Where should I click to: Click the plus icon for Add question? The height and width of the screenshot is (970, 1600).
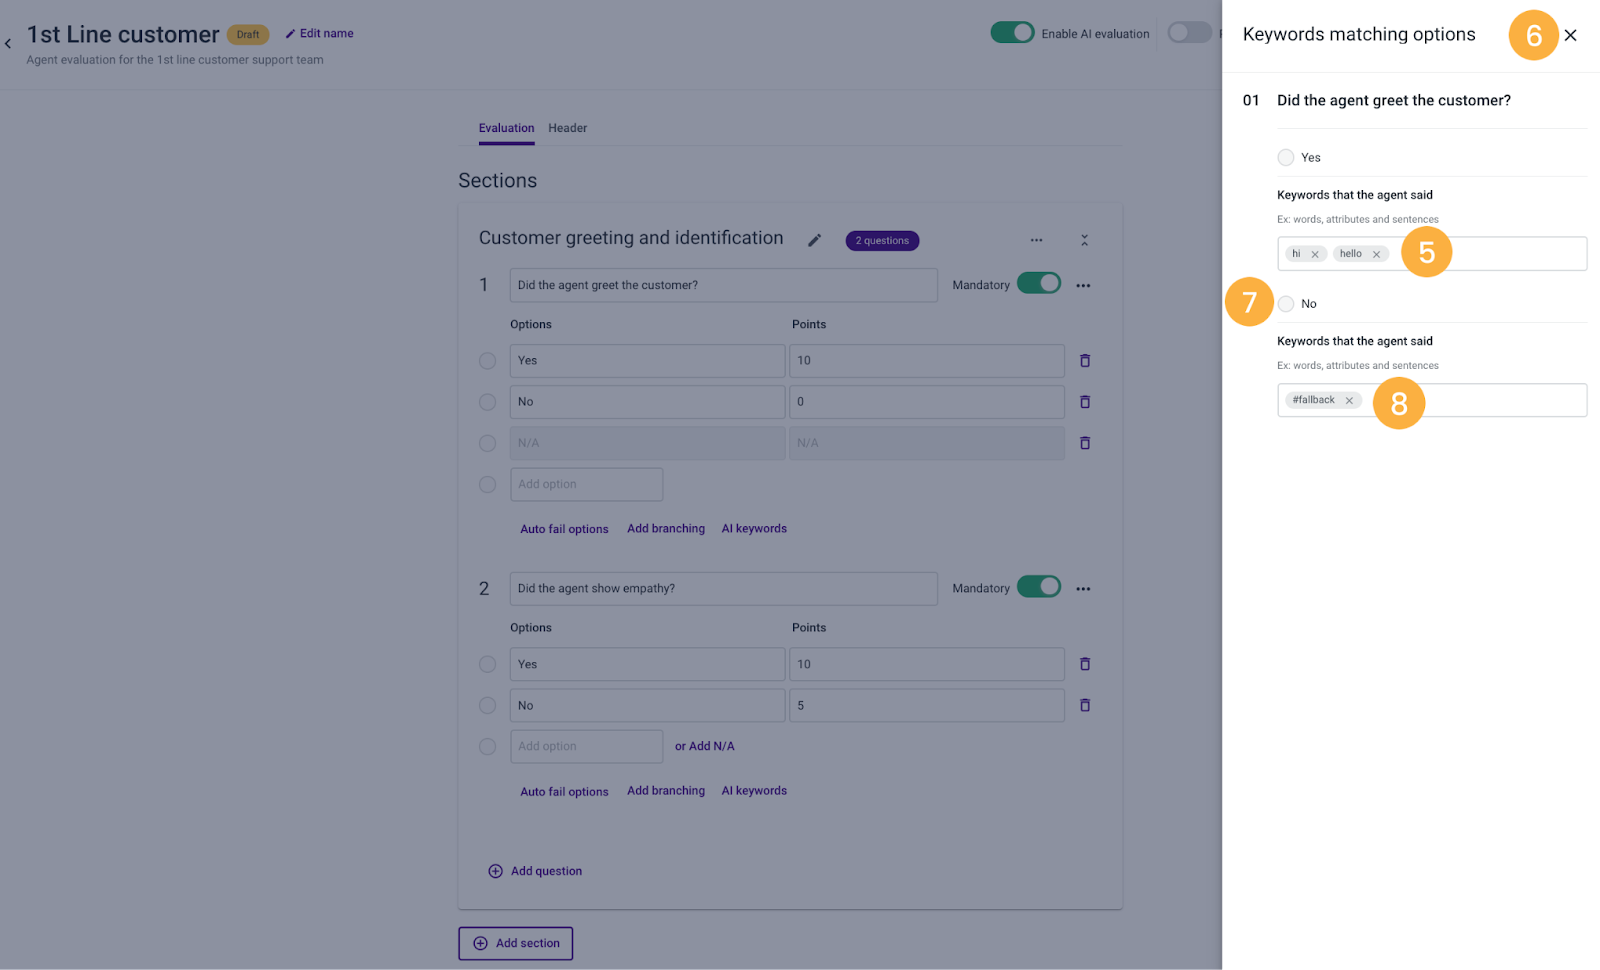(x=495, y=871)
